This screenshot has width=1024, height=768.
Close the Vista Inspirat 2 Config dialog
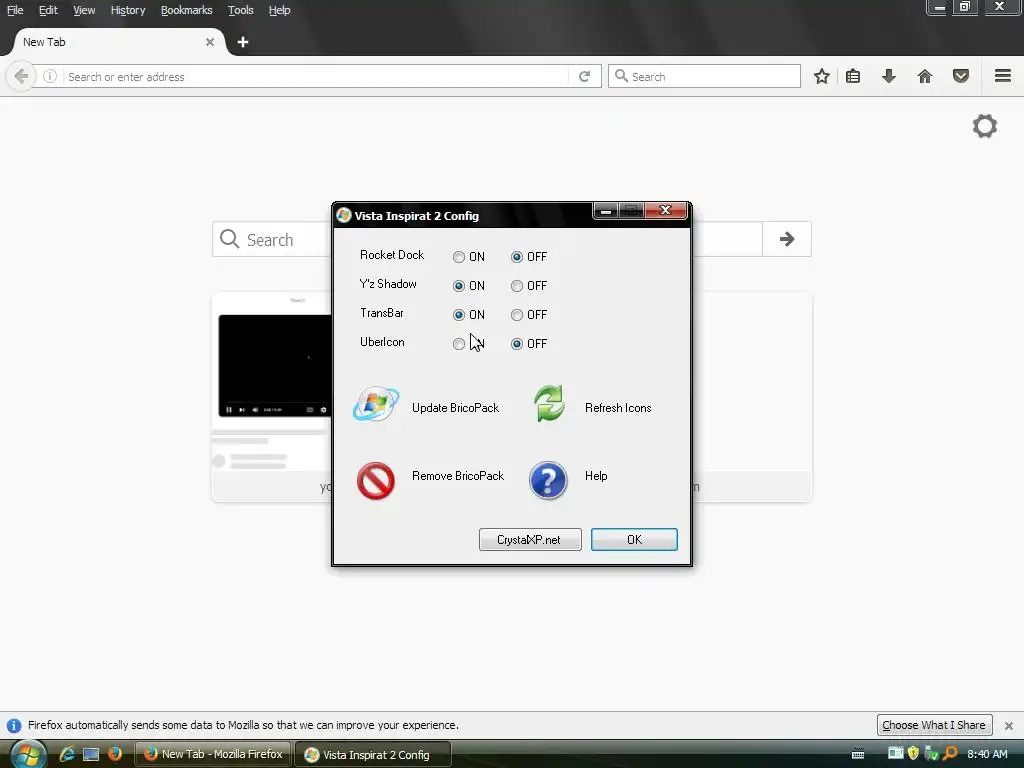click(665, 210)
